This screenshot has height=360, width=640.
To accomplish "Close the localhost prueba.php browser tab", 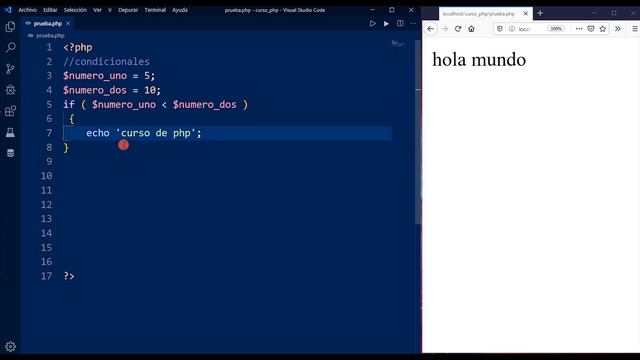I will [526, 13].
